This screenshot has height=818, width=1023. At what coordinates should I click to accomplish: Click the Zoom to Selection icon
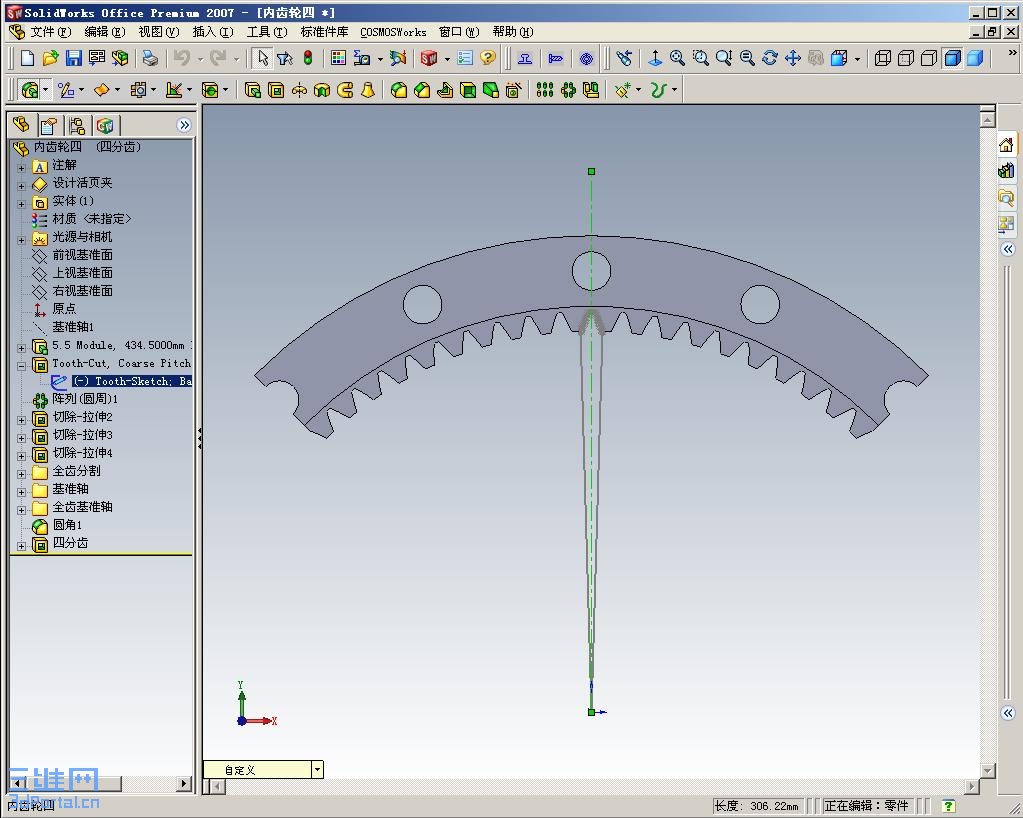click(x=747, y=59)
